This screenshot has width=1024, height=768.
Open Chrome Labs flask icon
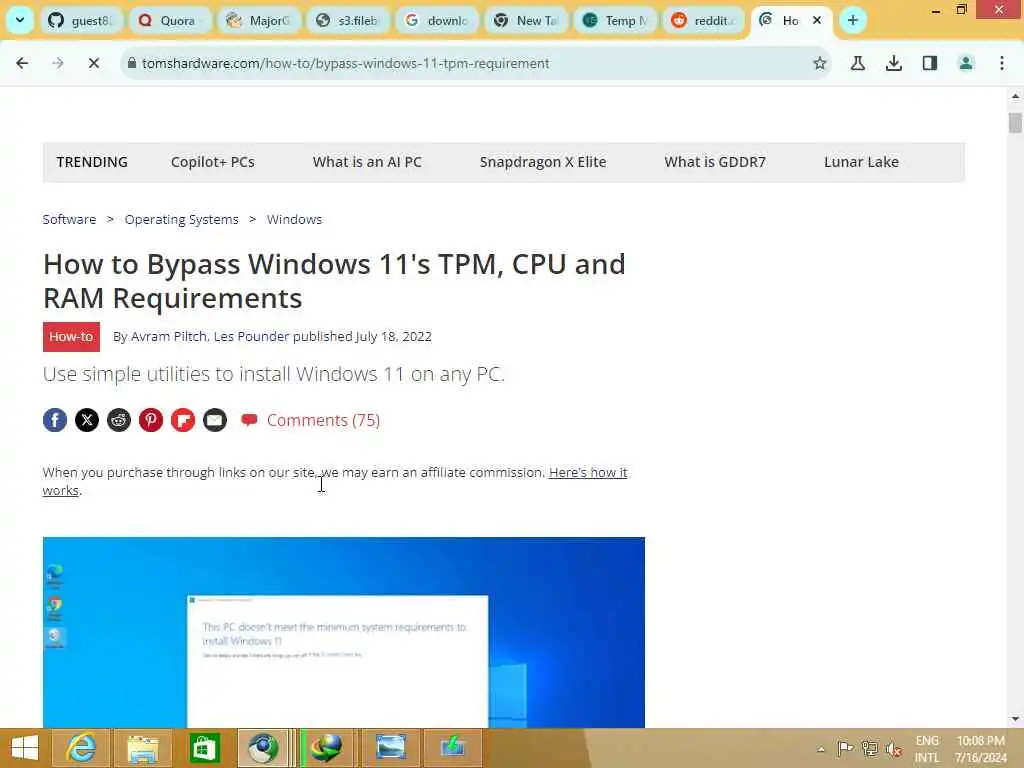[x=857, y=63]
